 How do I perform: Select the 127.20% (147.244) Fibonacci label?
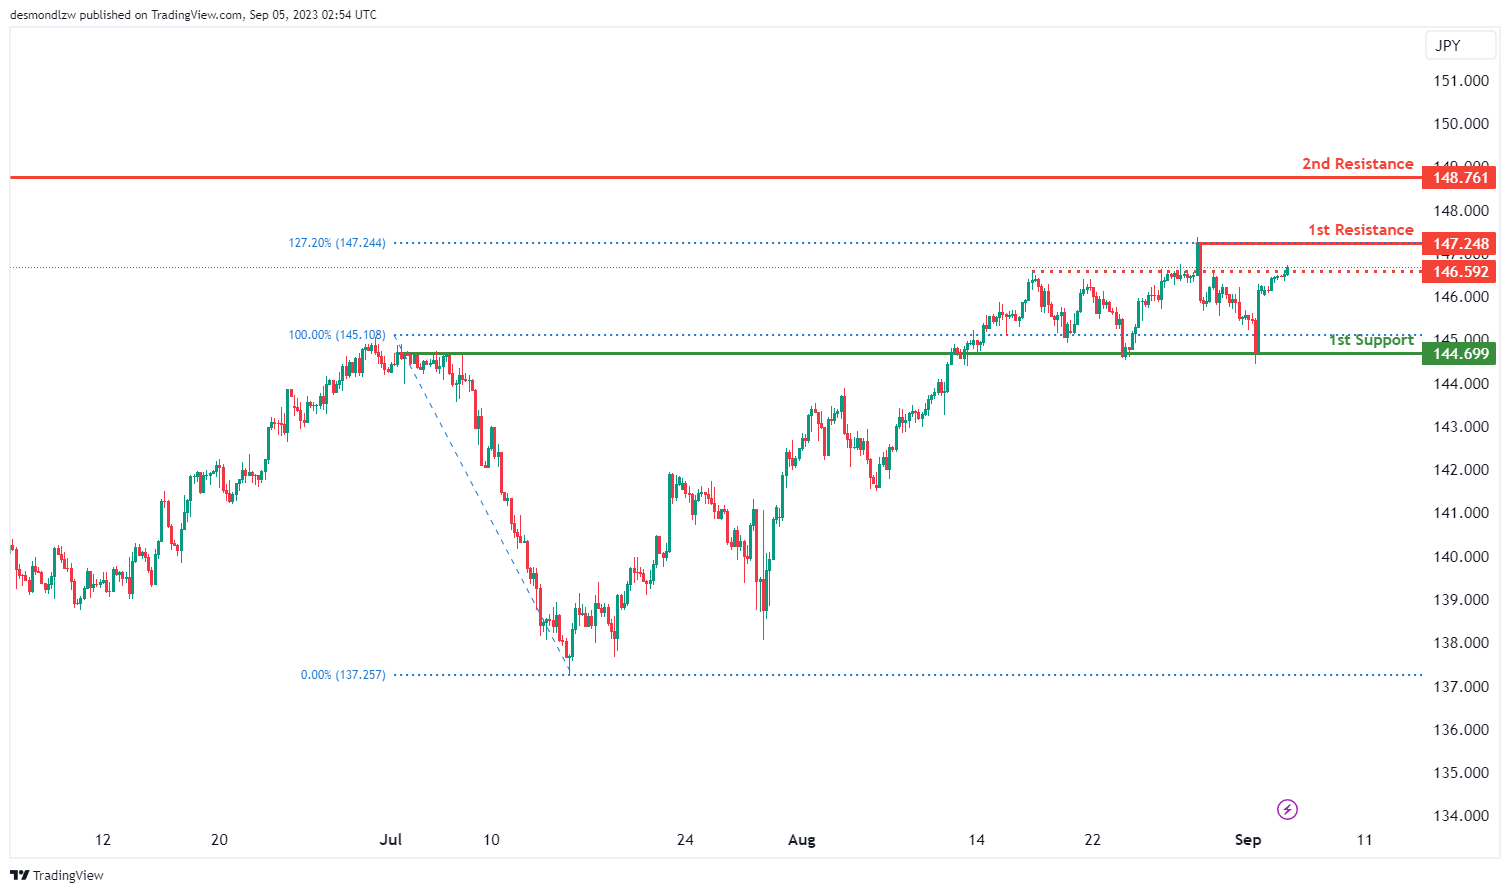(x=337, y=243)
